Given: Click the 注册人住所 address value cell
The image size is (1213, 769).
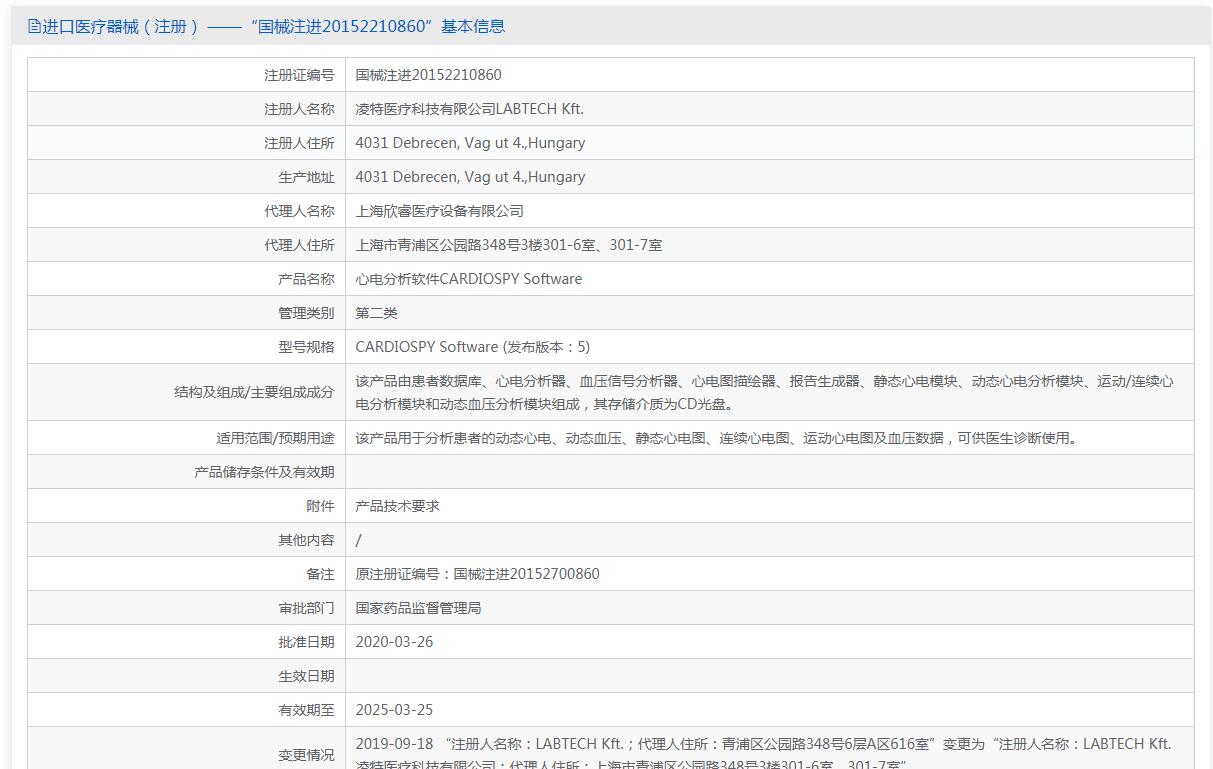Looking at the screenshot, I should point(470,143).
